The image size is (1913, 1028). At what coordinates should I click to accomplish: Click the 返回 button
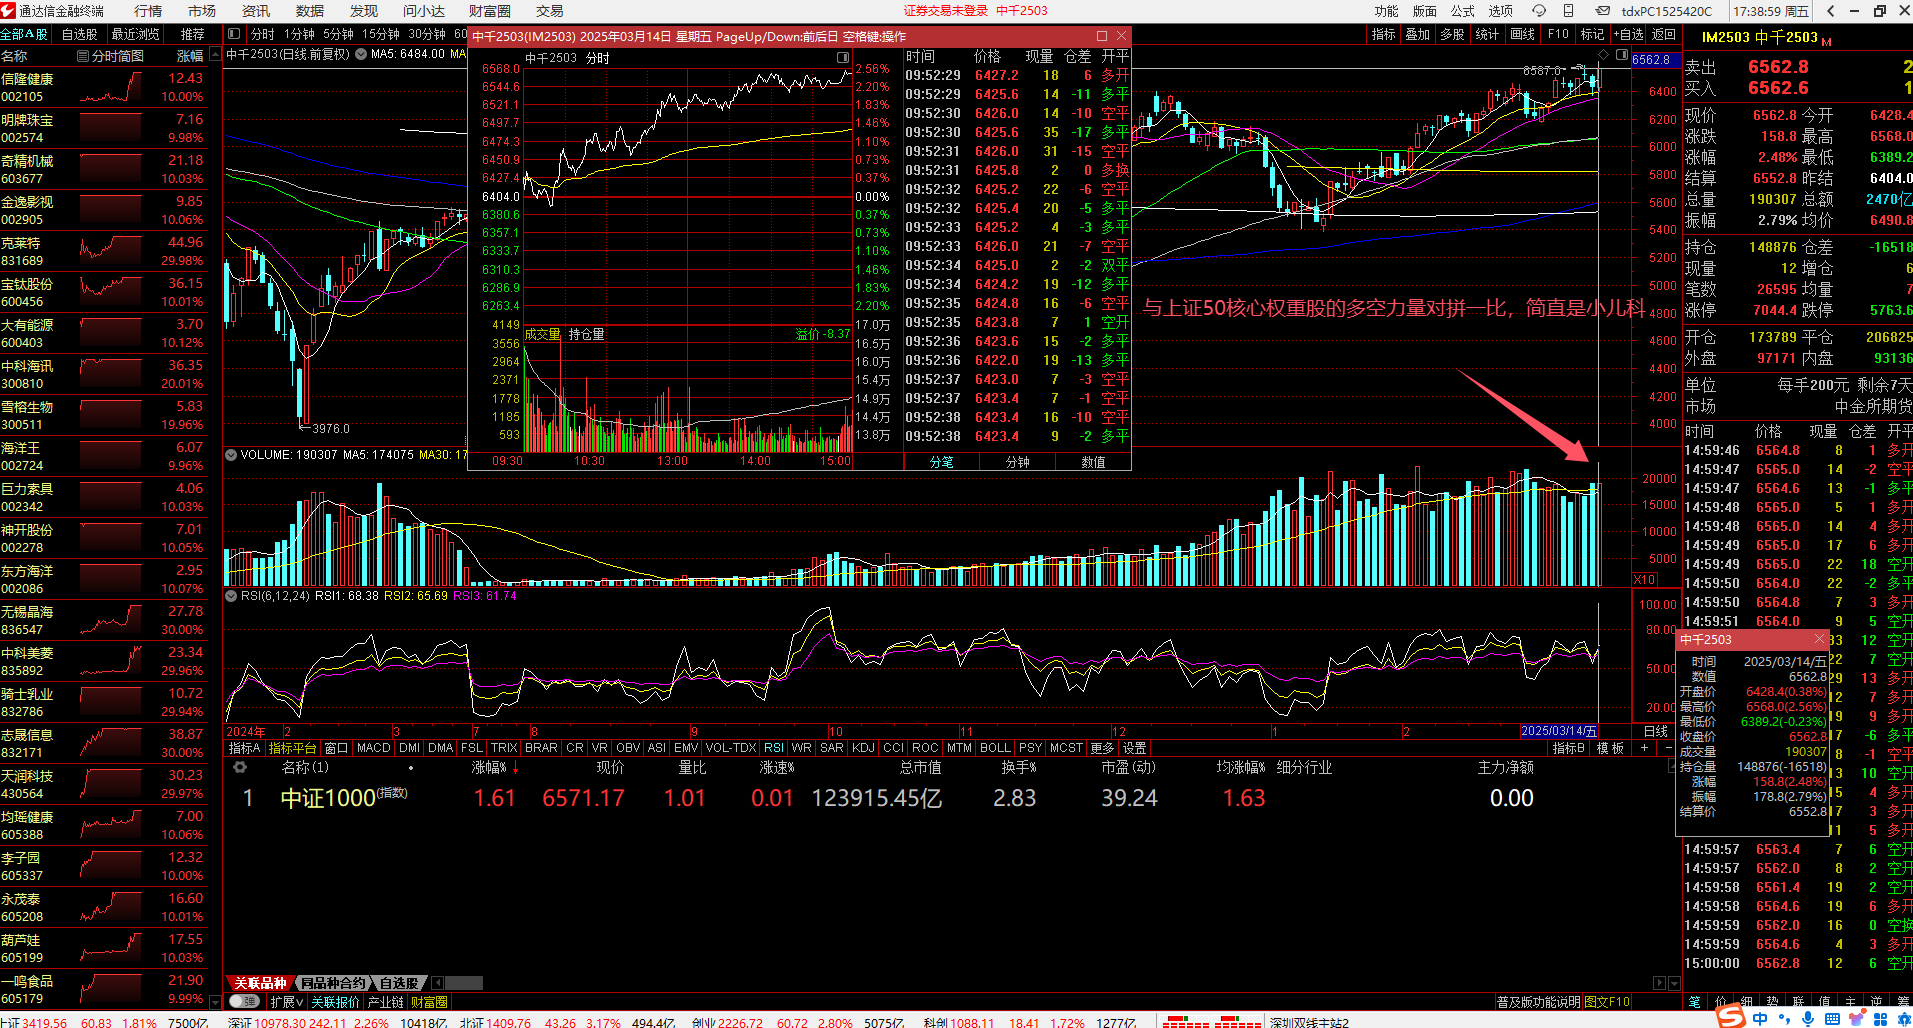coord(1663,34)
